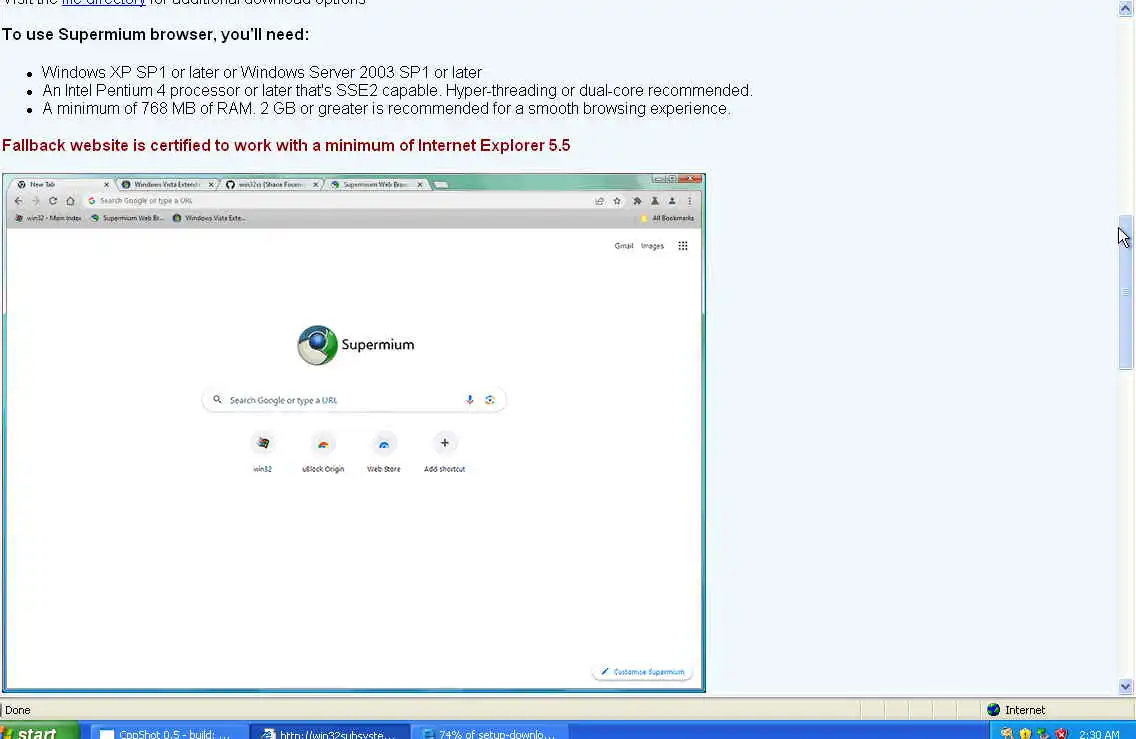
Task: Click the 'minimum of 768 MB of RAM' bullet
Action: (x=386, y=109)
